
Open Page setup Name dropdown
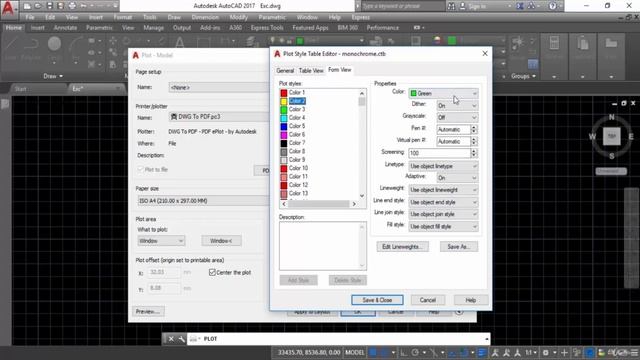point(219,87)
